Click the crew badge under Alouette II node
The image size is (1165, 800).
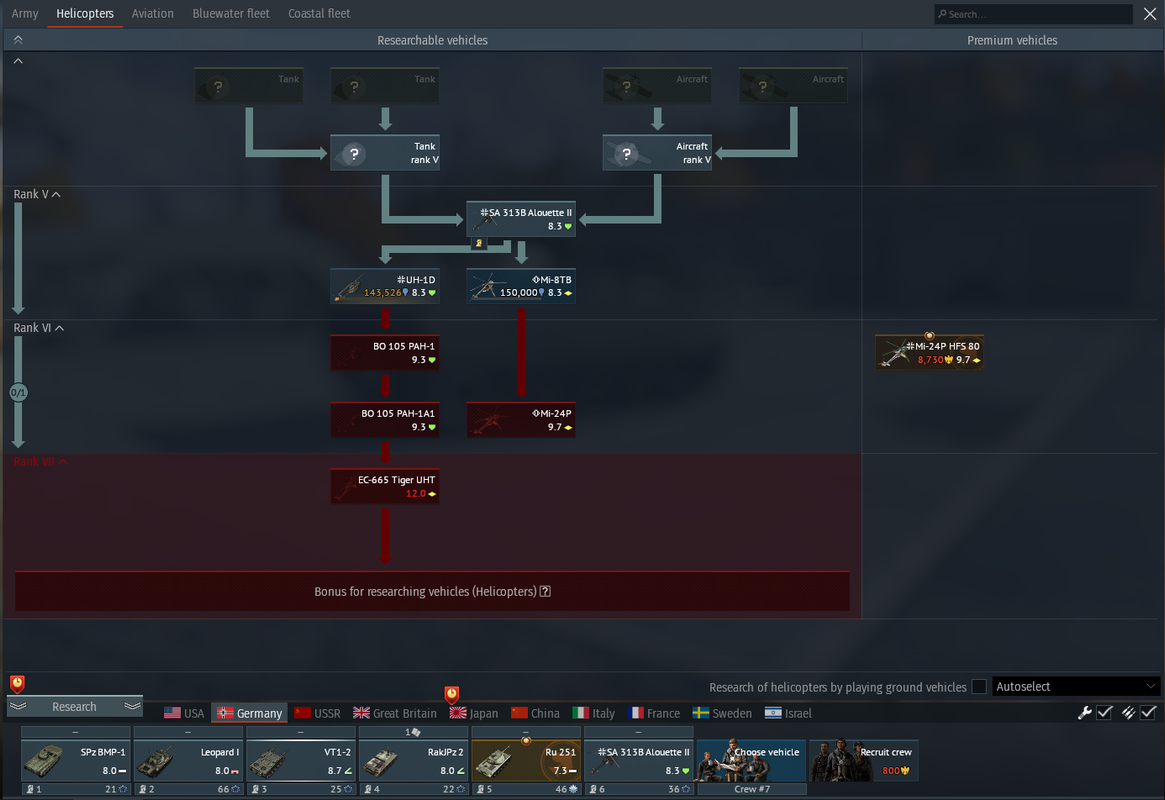point(478,243)
